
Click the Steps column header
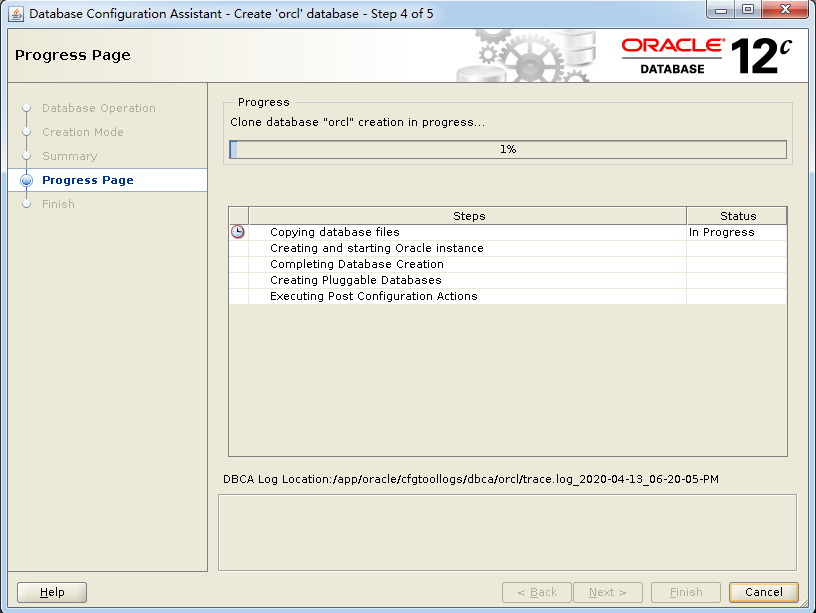(468, 216)
